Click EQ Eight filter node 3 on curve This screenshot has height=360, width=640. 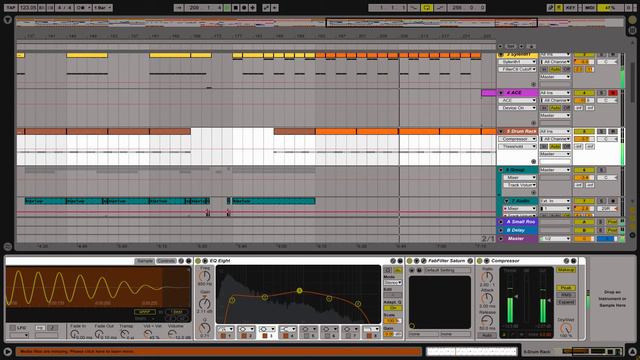[300, 291]
